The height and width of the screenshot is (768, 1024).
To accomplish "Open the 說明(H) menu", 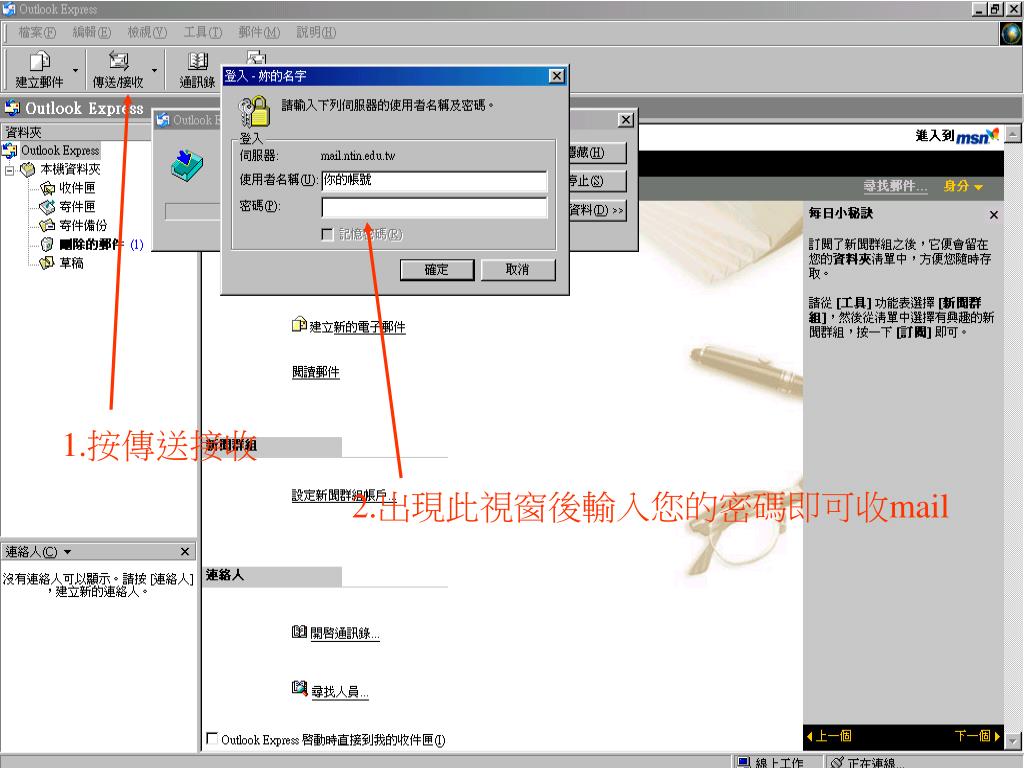I will (316, 32).
